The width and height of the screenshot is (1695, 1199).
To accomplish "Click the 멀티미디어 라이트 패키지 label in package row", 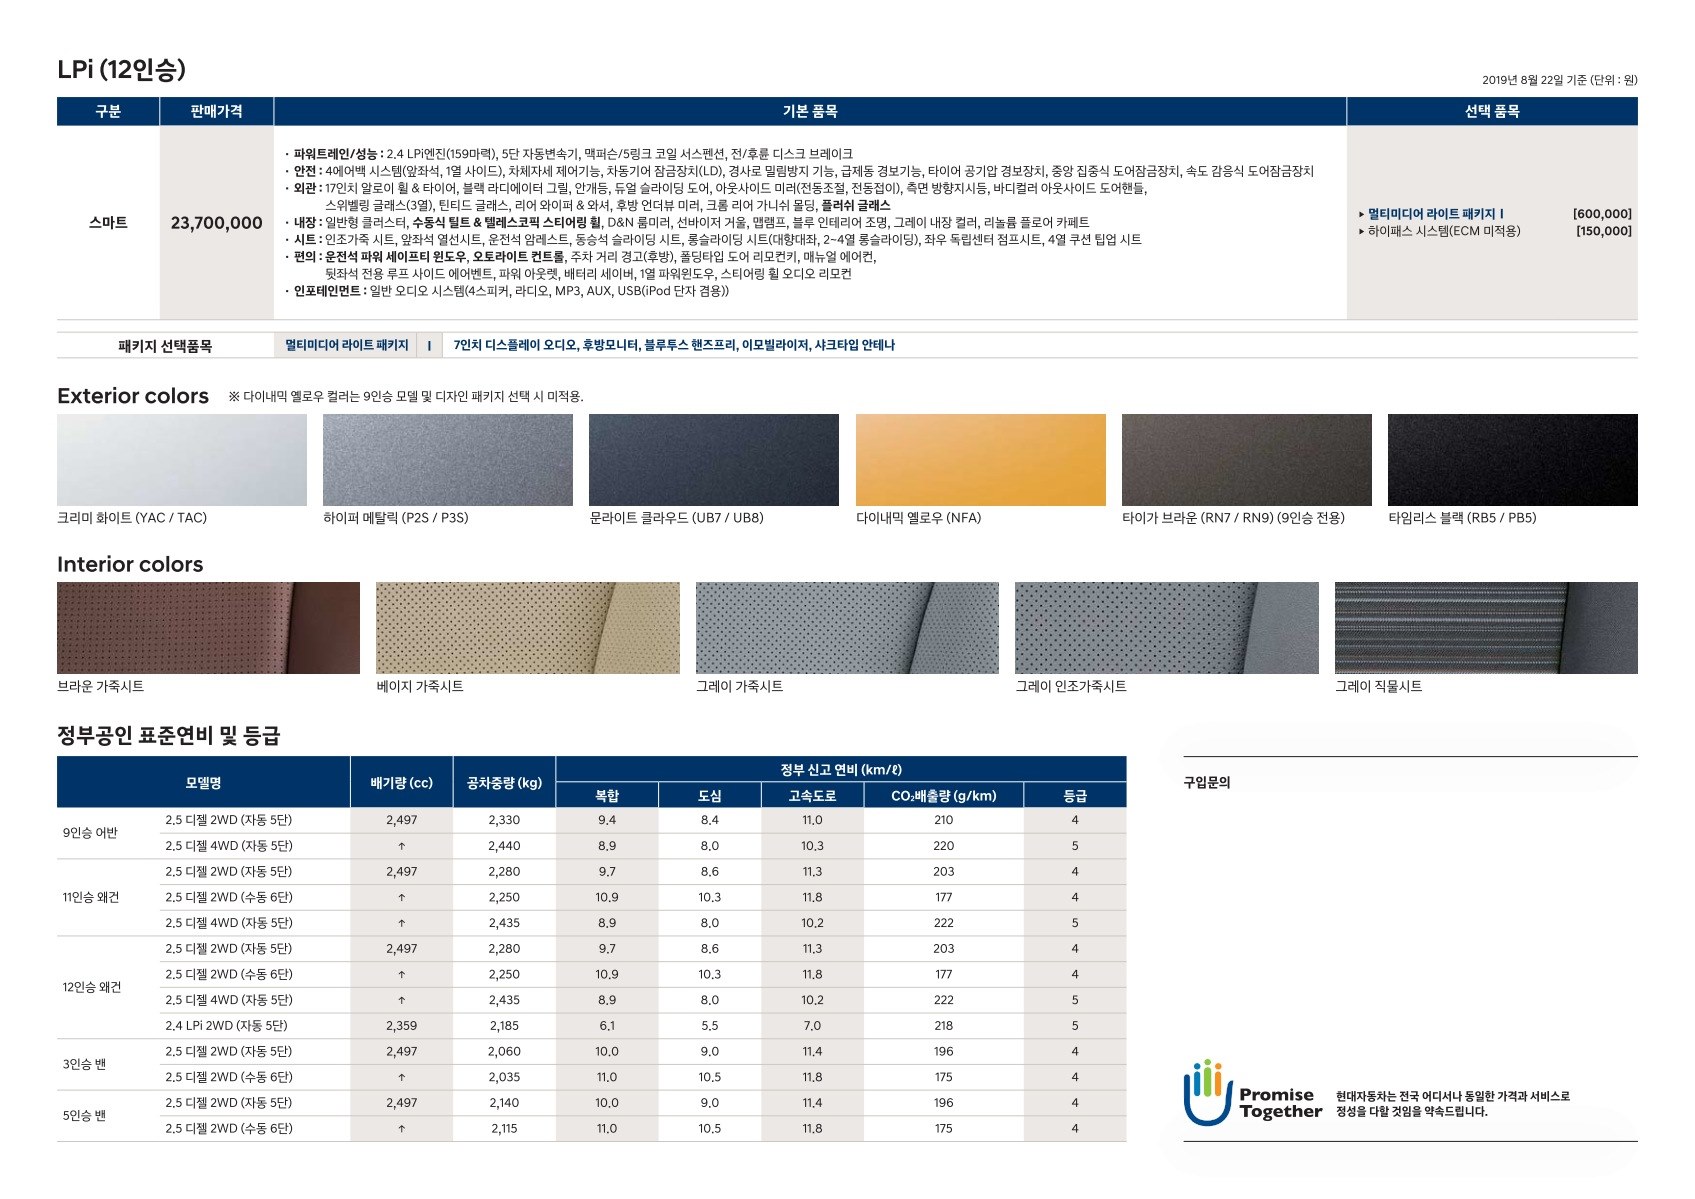I will pyautogui.click(x=347, y=345).
